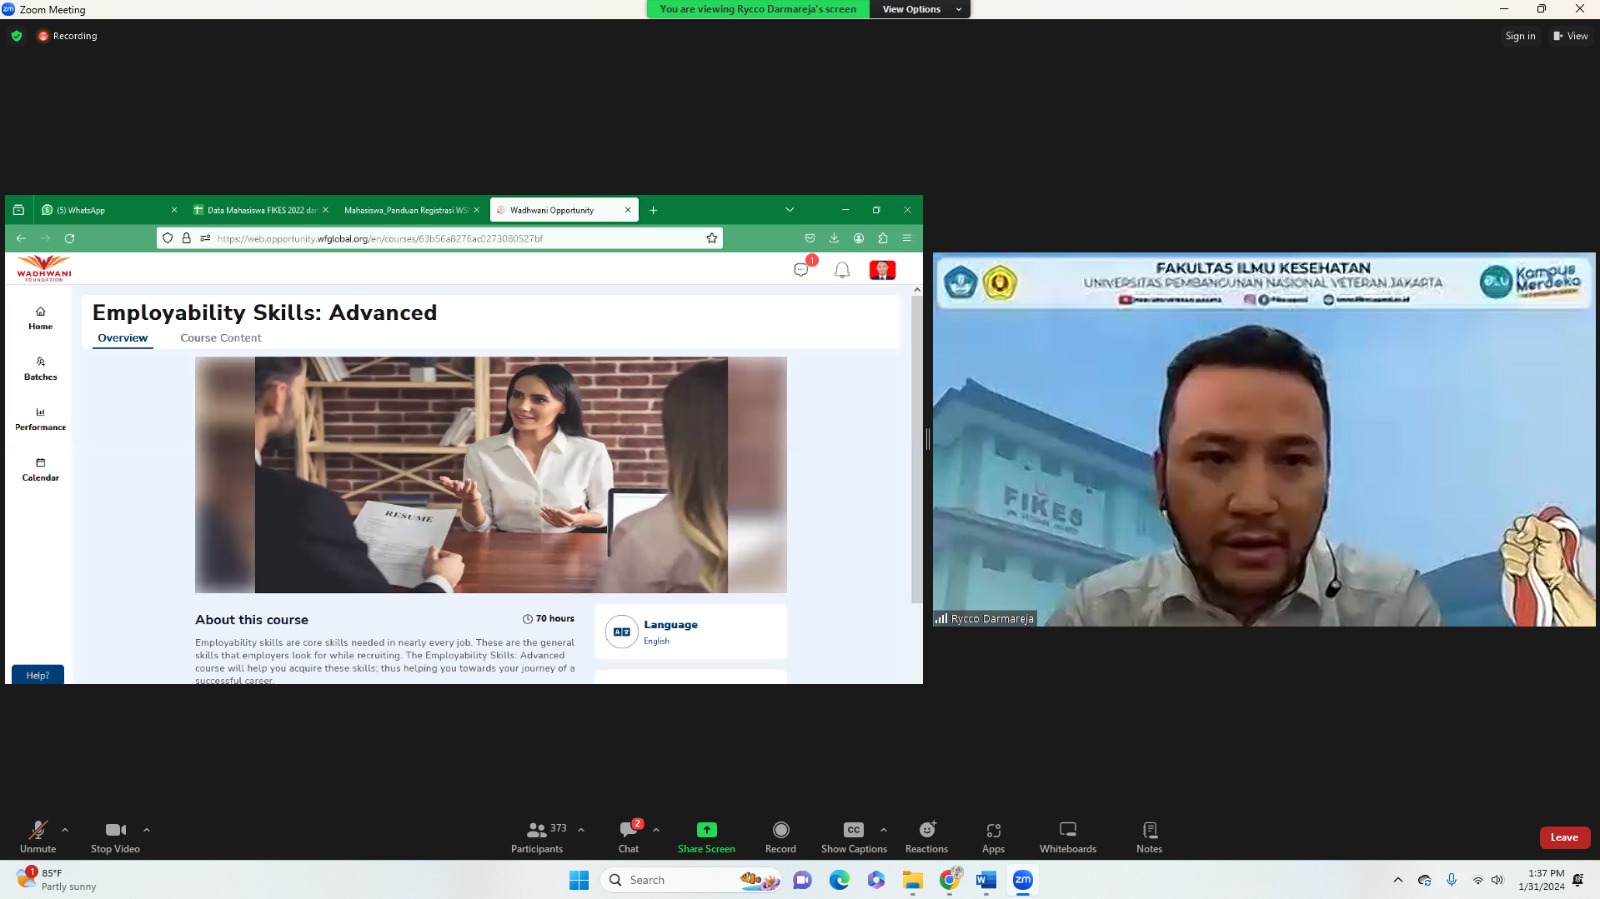Viewport: 1600px width, 899px height.
Task: Open Whiteboards in Zoom toolbar
Action: [x=1067, y=836]
